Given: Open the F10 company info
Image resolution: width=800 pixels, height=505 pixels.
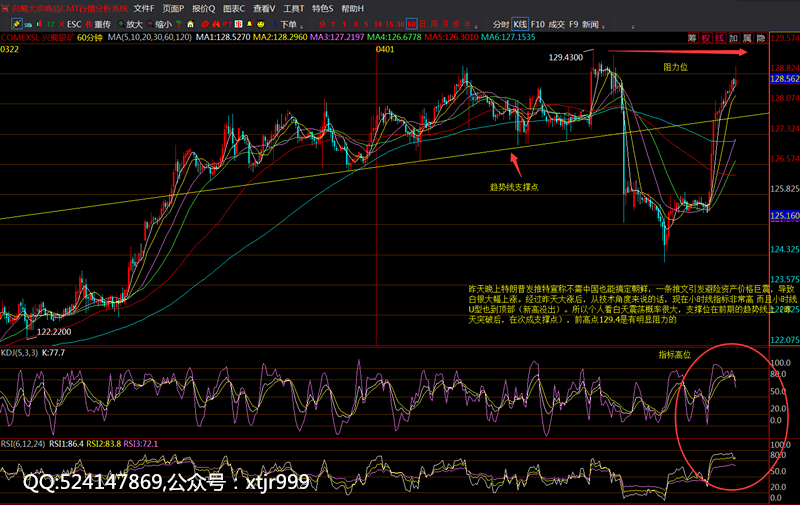Looking at the screenshot, I should [x=538, y=24].
